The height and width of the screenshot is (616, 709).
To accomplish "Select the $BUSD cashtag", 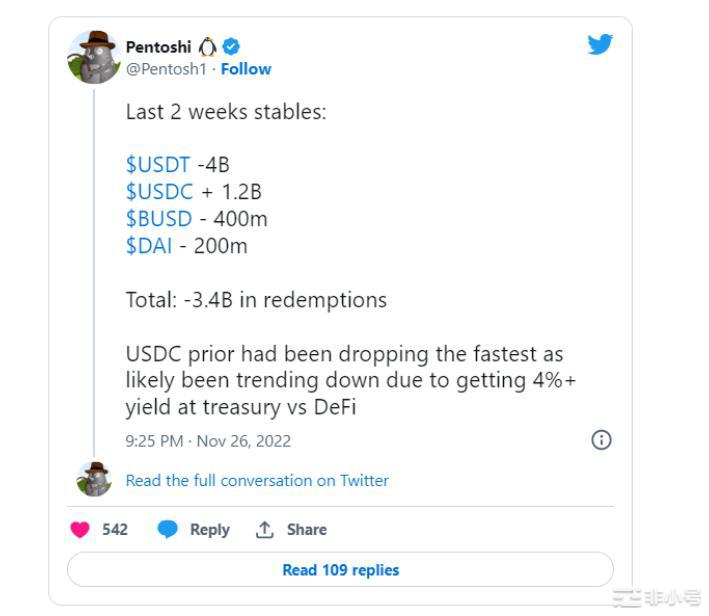I will [158, 217].
